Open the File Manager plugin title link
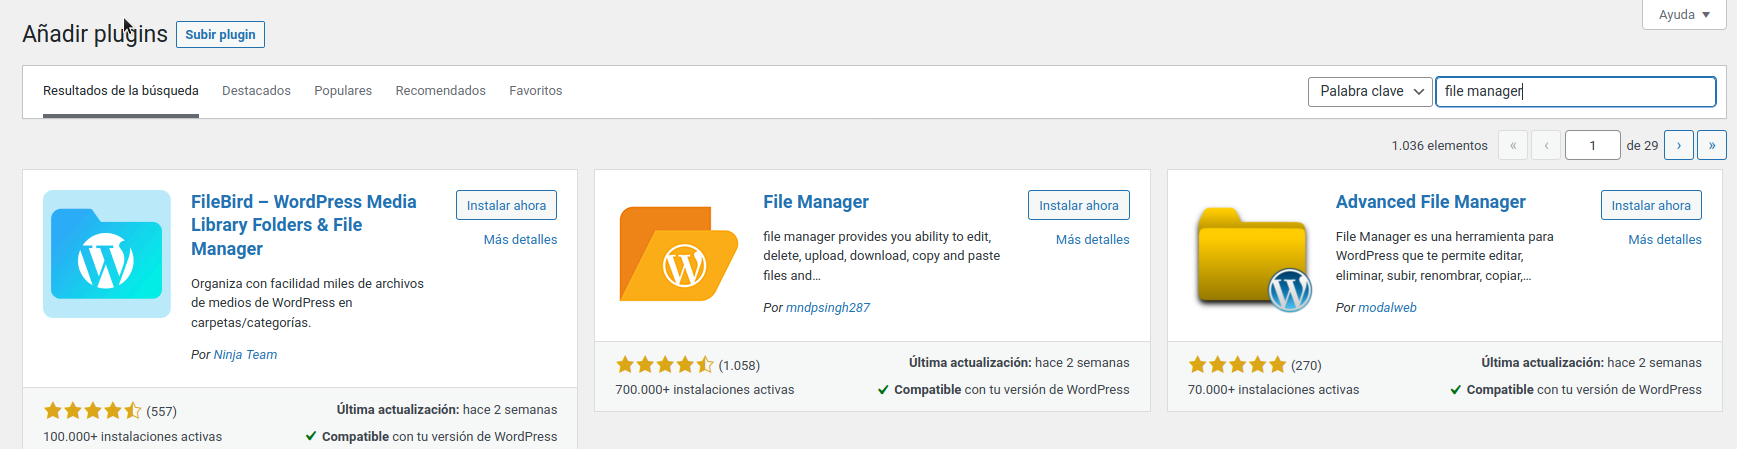This screenshot has width=1737, height=449. (816, 202)
